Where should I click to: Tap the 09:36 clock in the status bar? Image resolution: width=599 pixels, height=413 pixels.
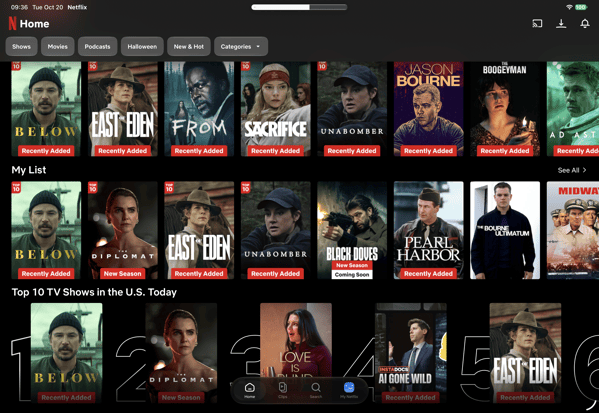pyautogui.click(x=19, y=7)
